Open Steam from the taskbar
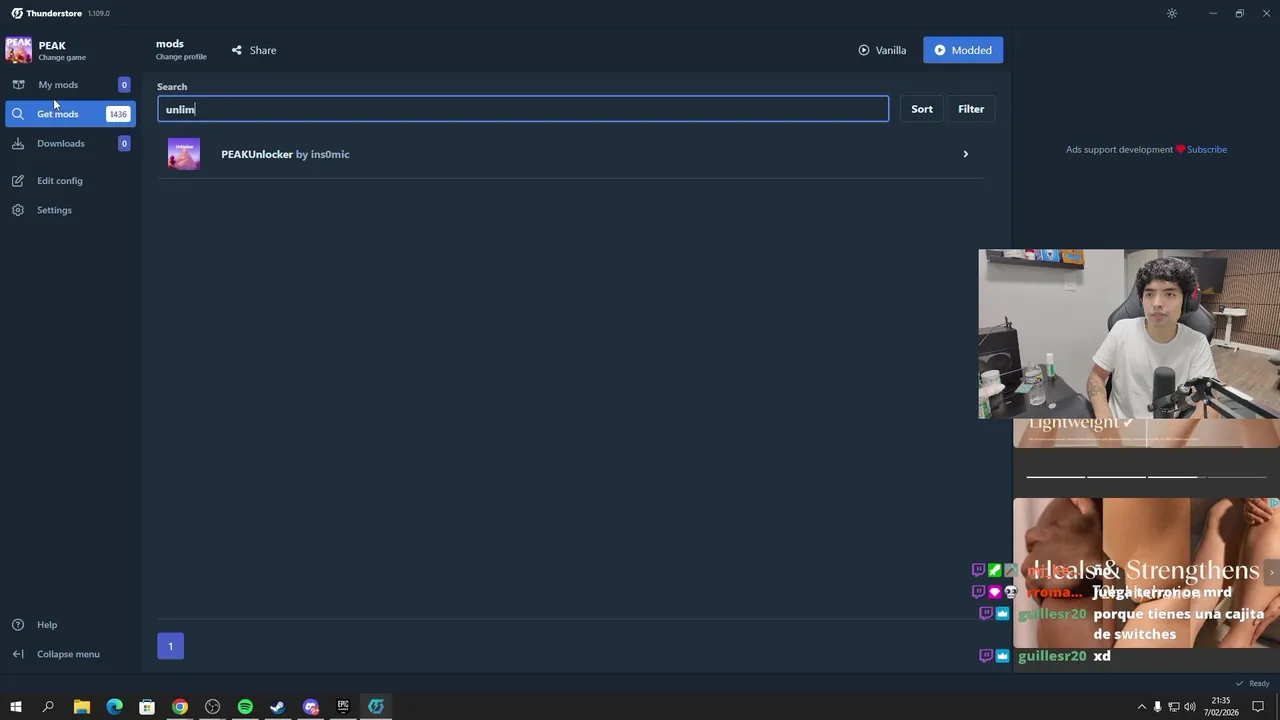 tap(277, 707)
